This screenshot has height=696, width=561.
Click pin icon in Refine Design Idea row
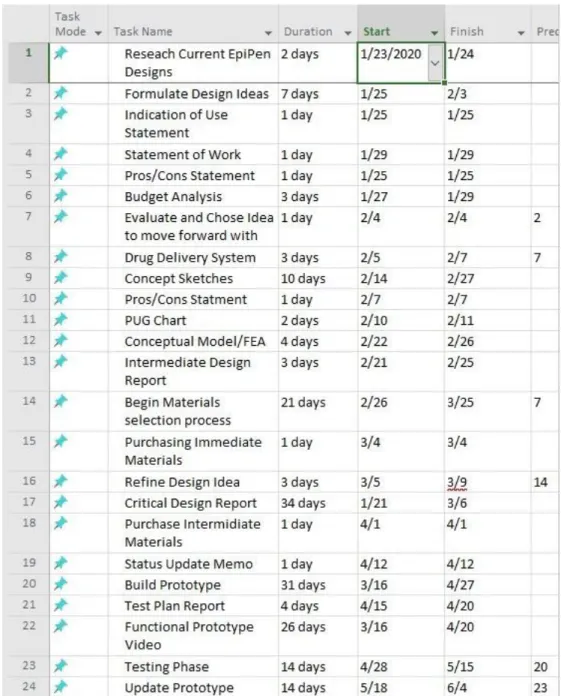click(x=60, y=481)
